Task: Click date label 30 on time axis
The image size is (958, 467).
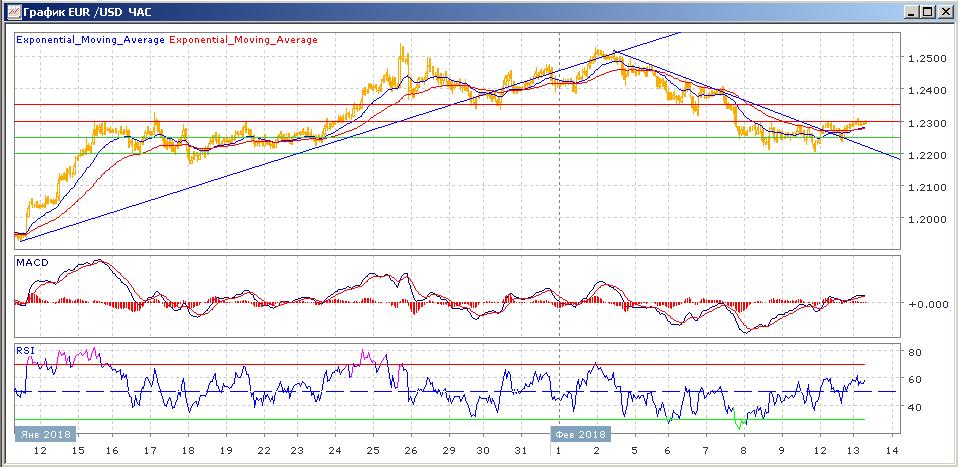Action: 483,451
